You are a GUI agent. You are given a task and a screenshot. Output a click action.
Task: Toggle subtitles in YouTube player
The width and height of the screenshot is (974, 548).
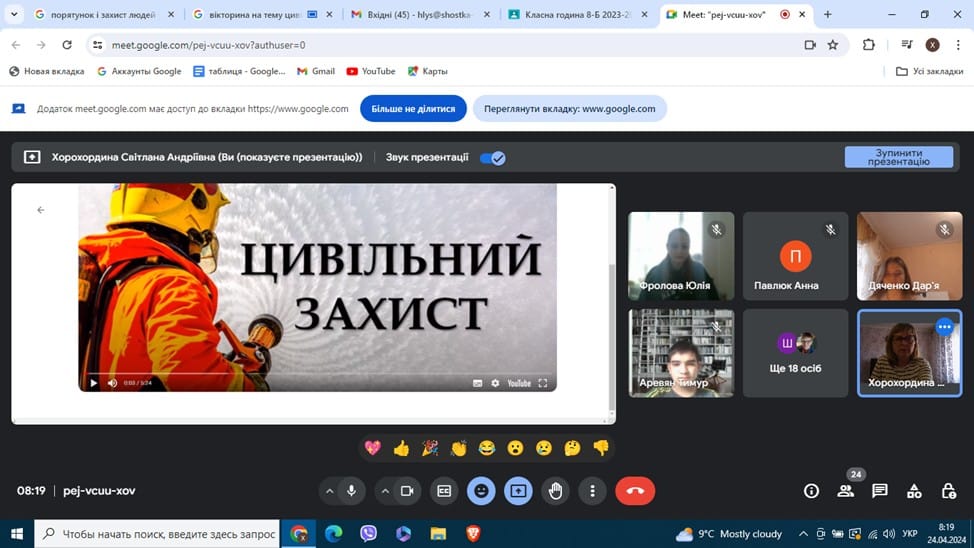click(477, 383)
